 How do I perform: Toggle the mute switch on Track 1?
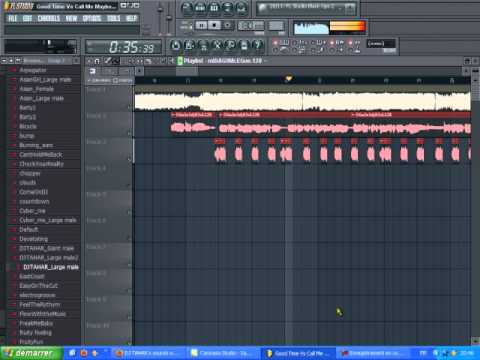(x=130, y=107)
